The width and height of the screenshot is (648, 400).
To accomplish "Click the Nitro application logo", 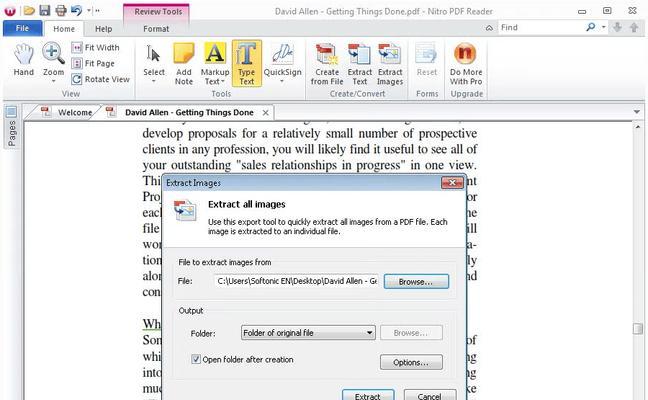I will [10, 11].
